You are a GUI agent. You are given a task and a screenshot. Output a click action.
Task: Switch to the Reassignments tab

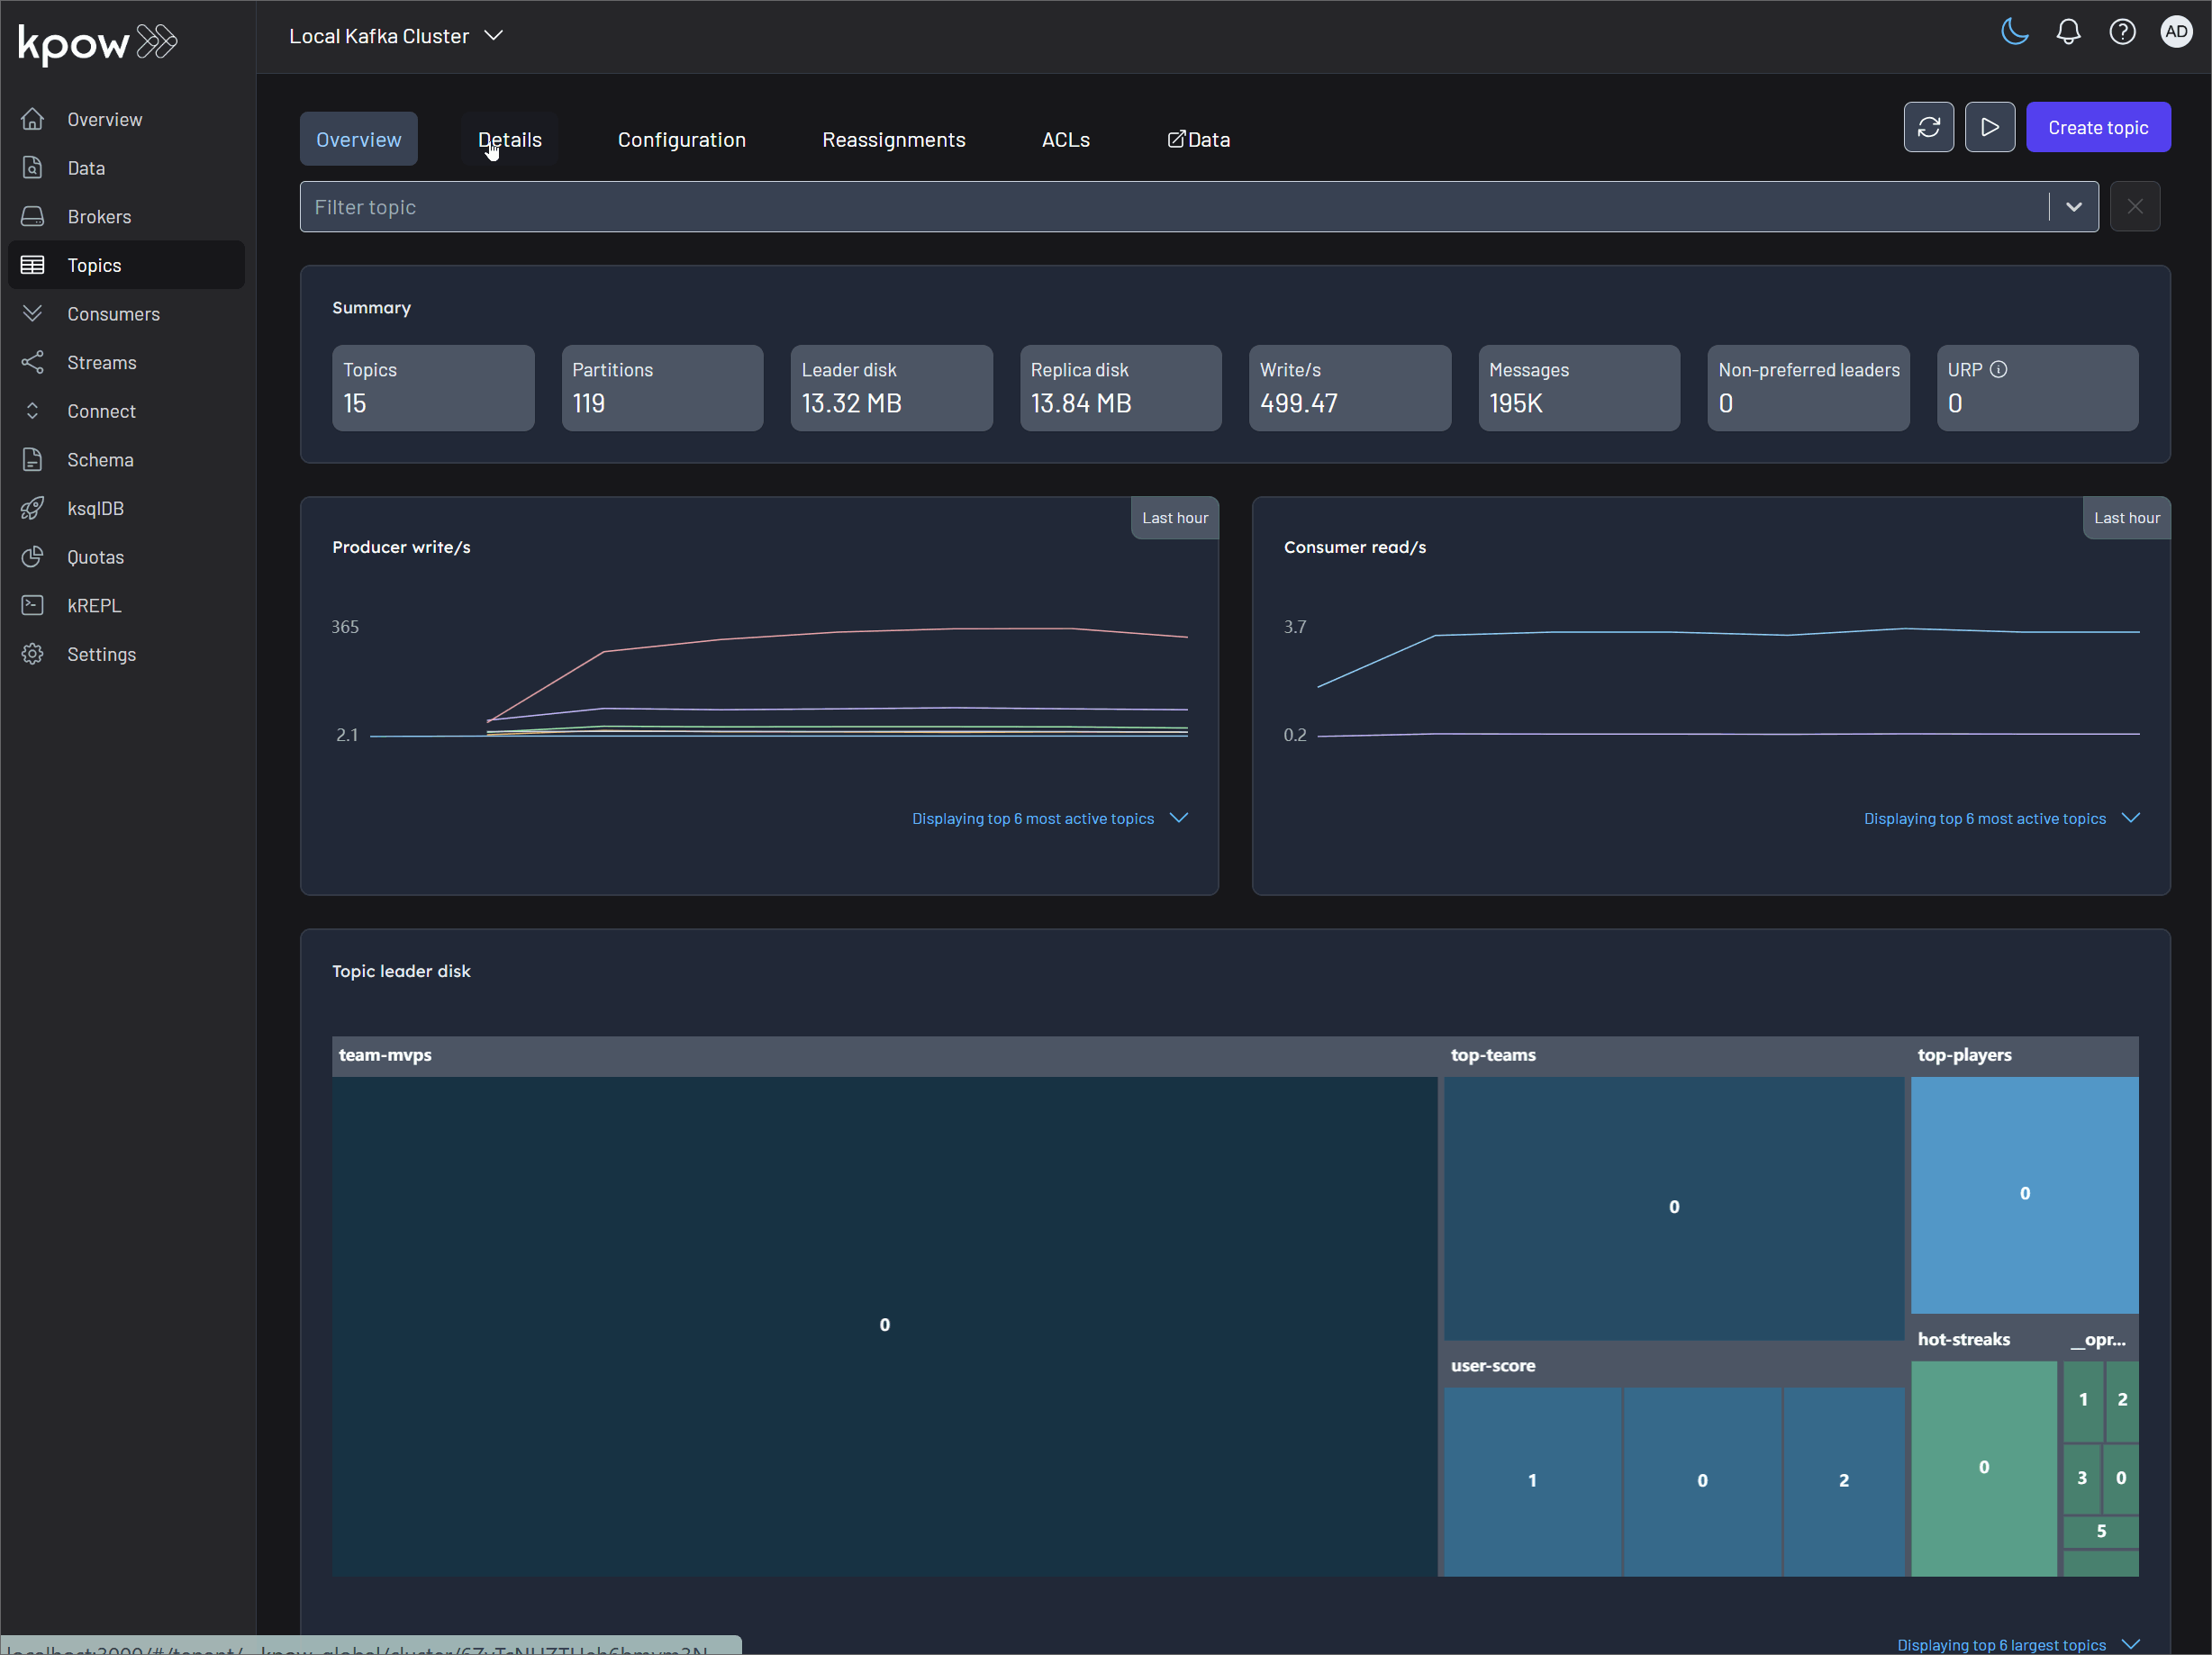(893, 140)
